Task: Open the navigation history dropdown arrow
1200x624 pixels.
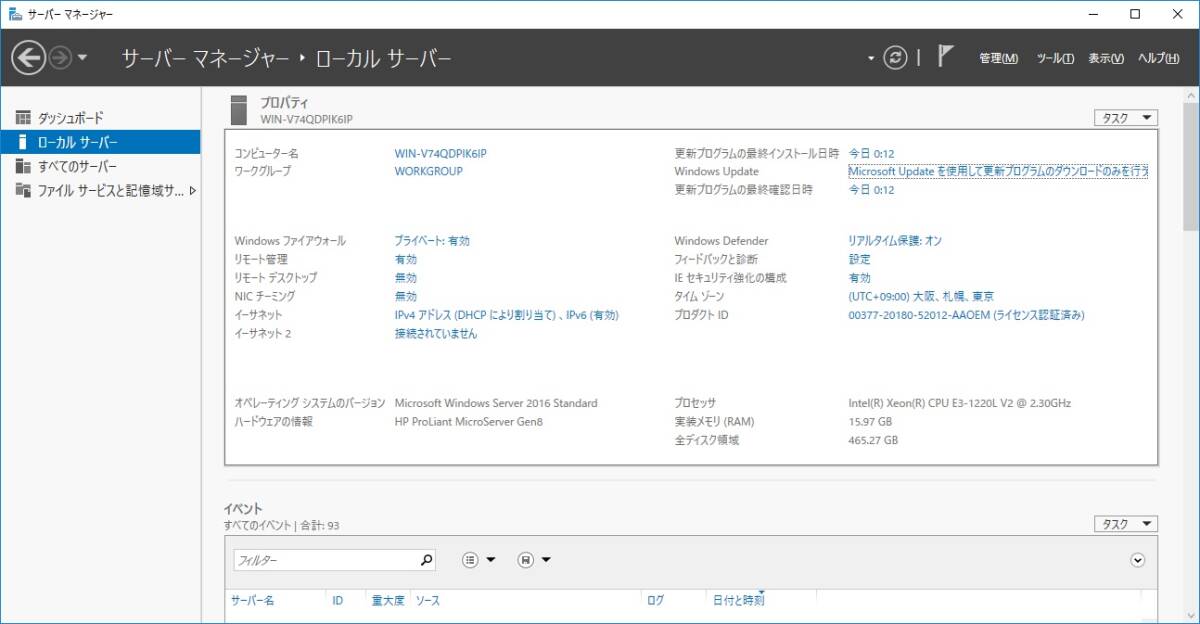Action: click(82, 58)
